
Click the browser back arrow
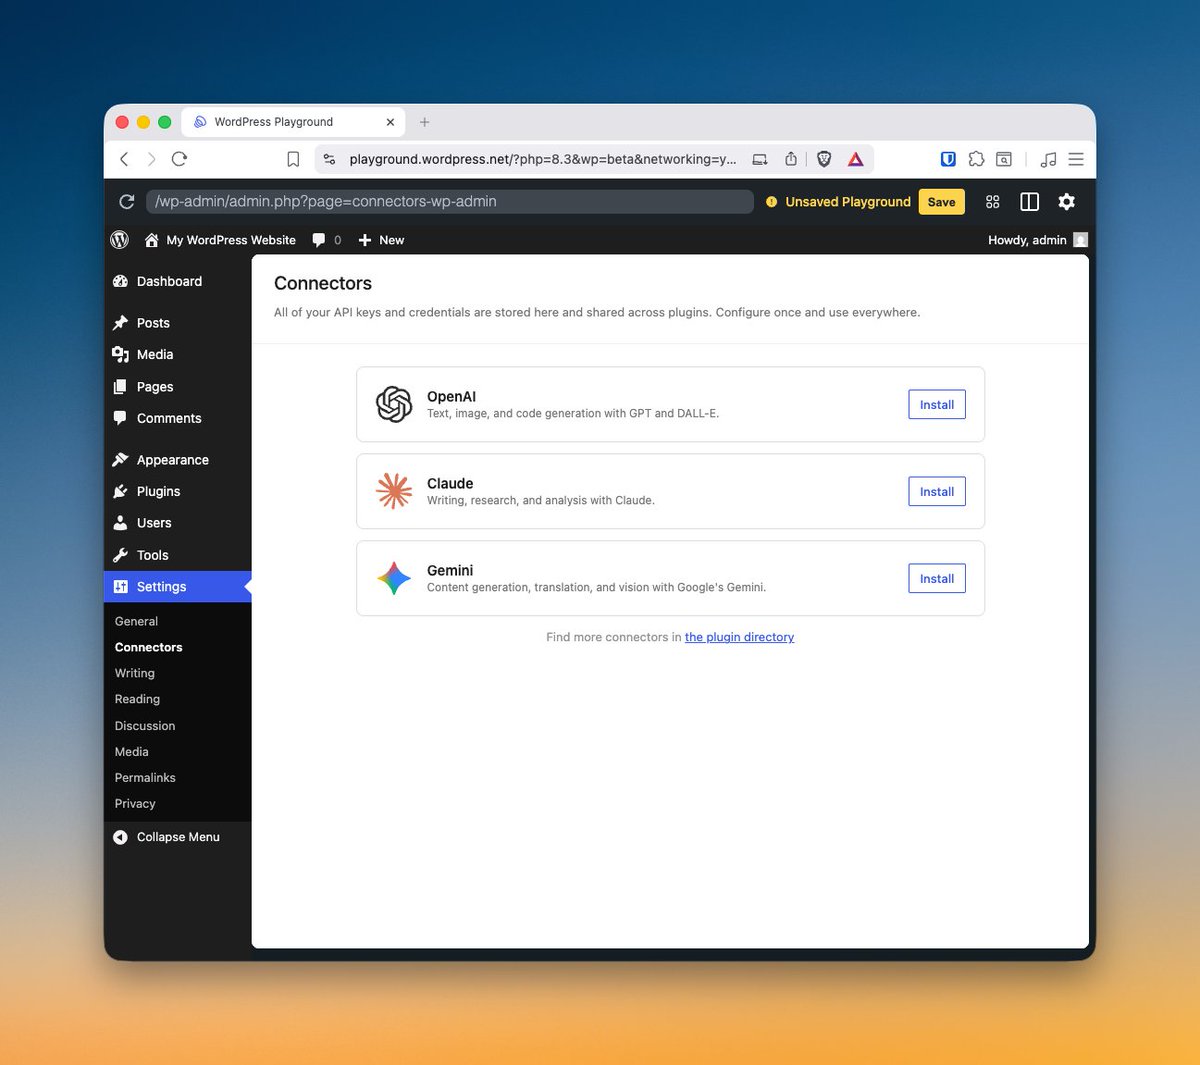pyautogui.click(x=124, y=159)
